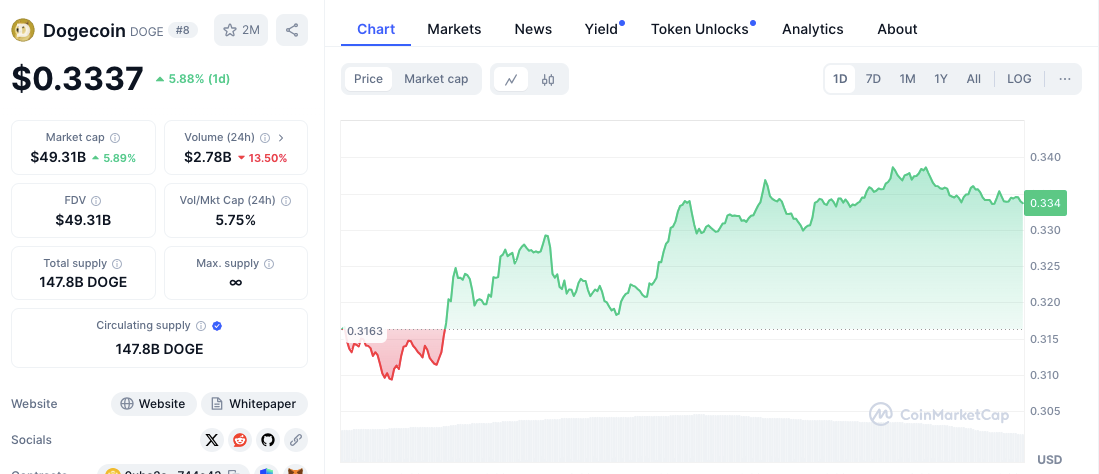1099x474 pixels.
Task: Open Total supply info icon
Action: click(x=117, y=264)
